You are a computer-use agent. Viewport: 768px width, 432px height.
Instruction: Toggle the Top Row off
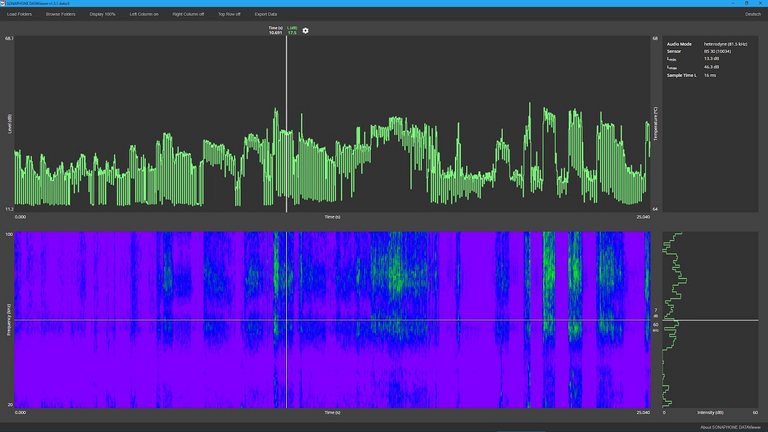point(229,14)
